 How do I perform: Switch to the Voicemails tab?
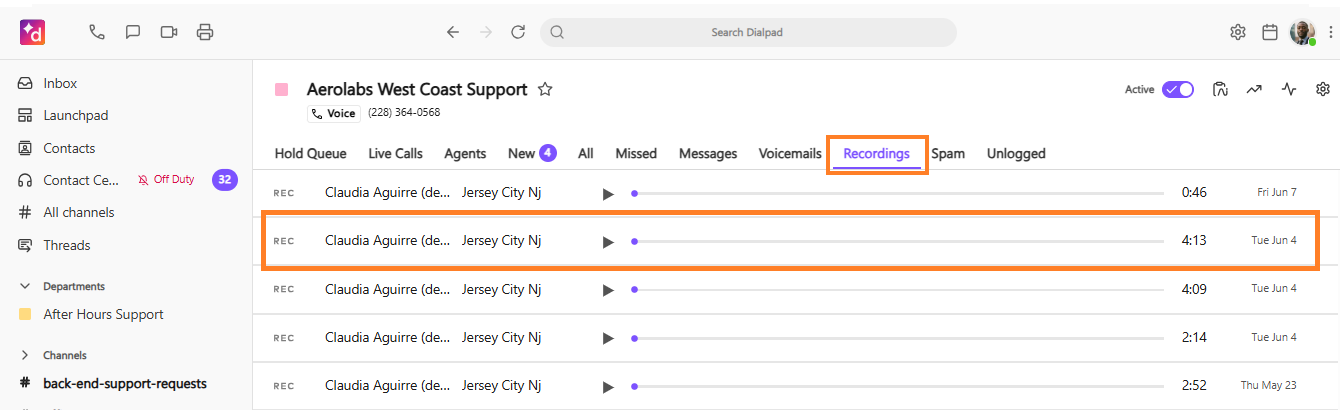click(790, 153)
